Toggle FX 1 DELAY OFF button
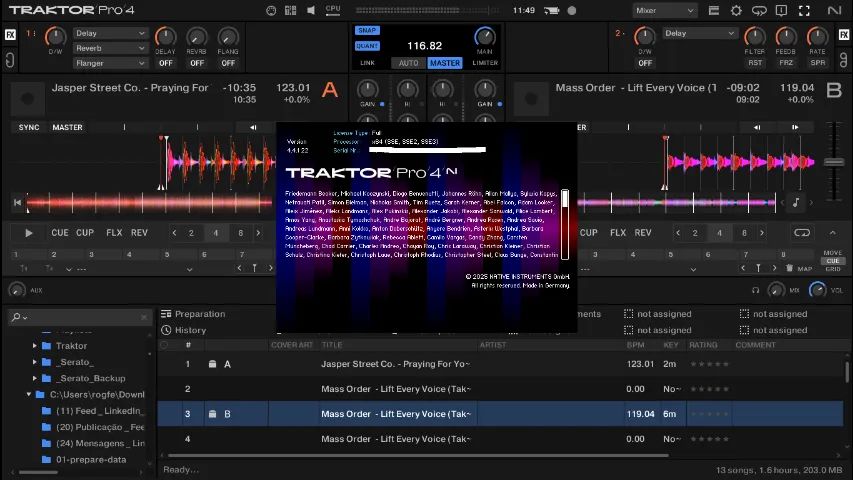This screenshot has width=853, height=480. pyautogui.click(x=165, y=63)
